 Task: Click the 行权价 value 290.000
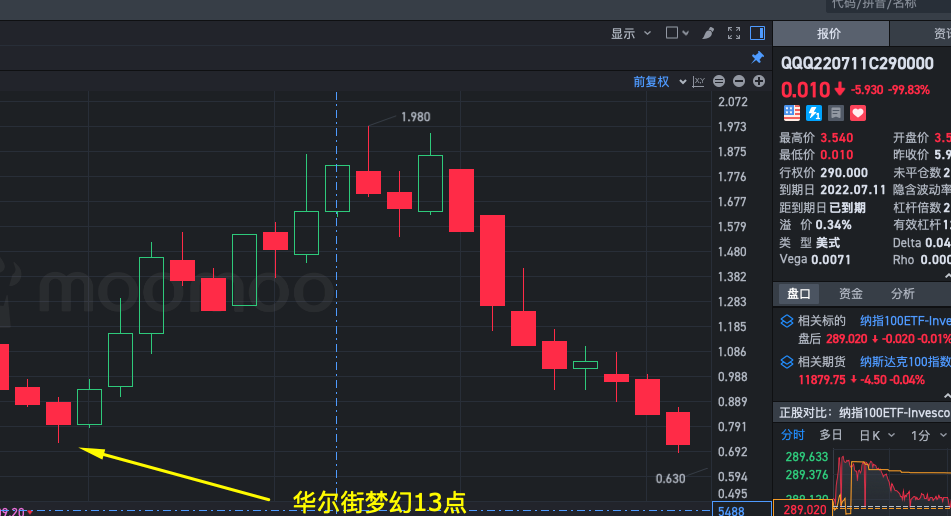point(844,173)
